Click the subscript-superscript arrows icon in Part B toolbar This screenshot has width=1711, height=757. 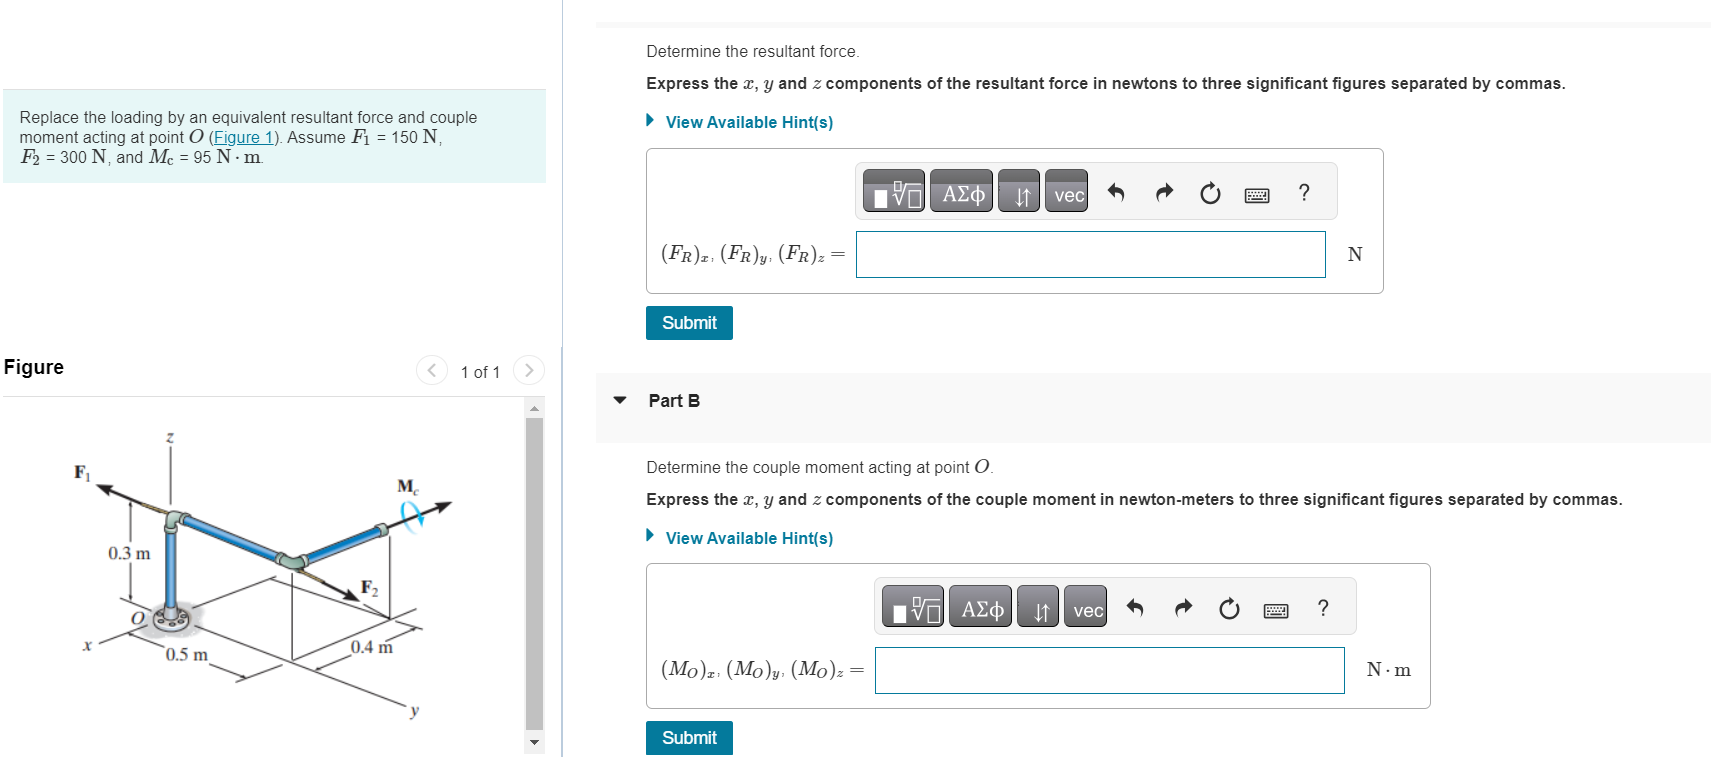tap(1037, 607)
